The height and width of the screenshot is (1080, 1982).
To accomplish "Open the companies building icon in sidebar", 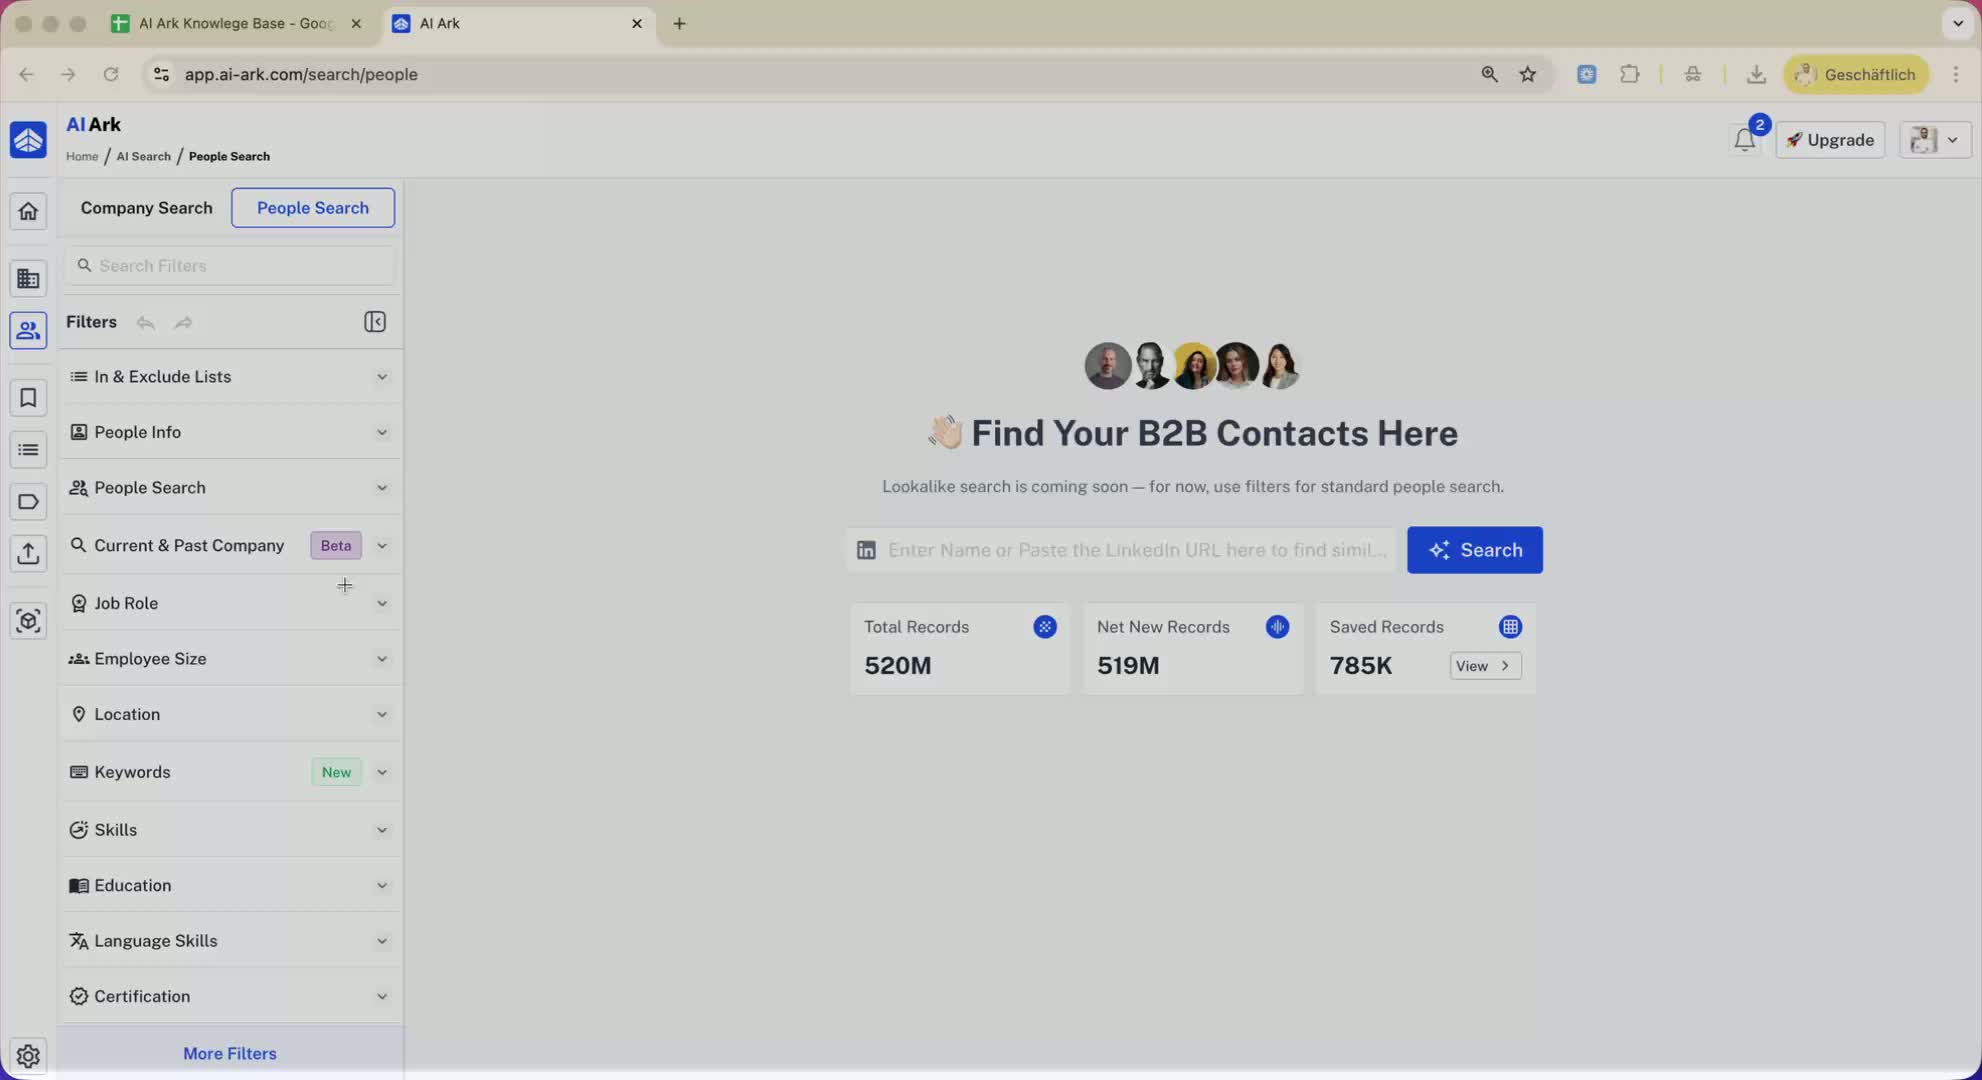I will pos(28,279).
